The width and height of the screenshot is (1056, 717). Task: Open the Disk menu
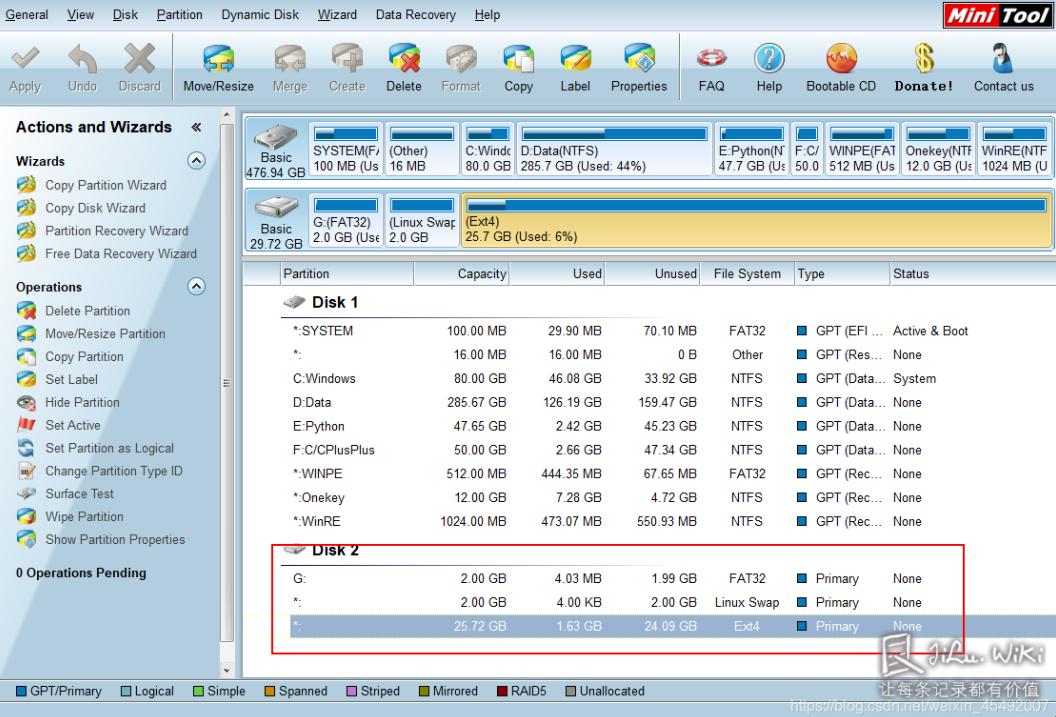tap(125, 14)
